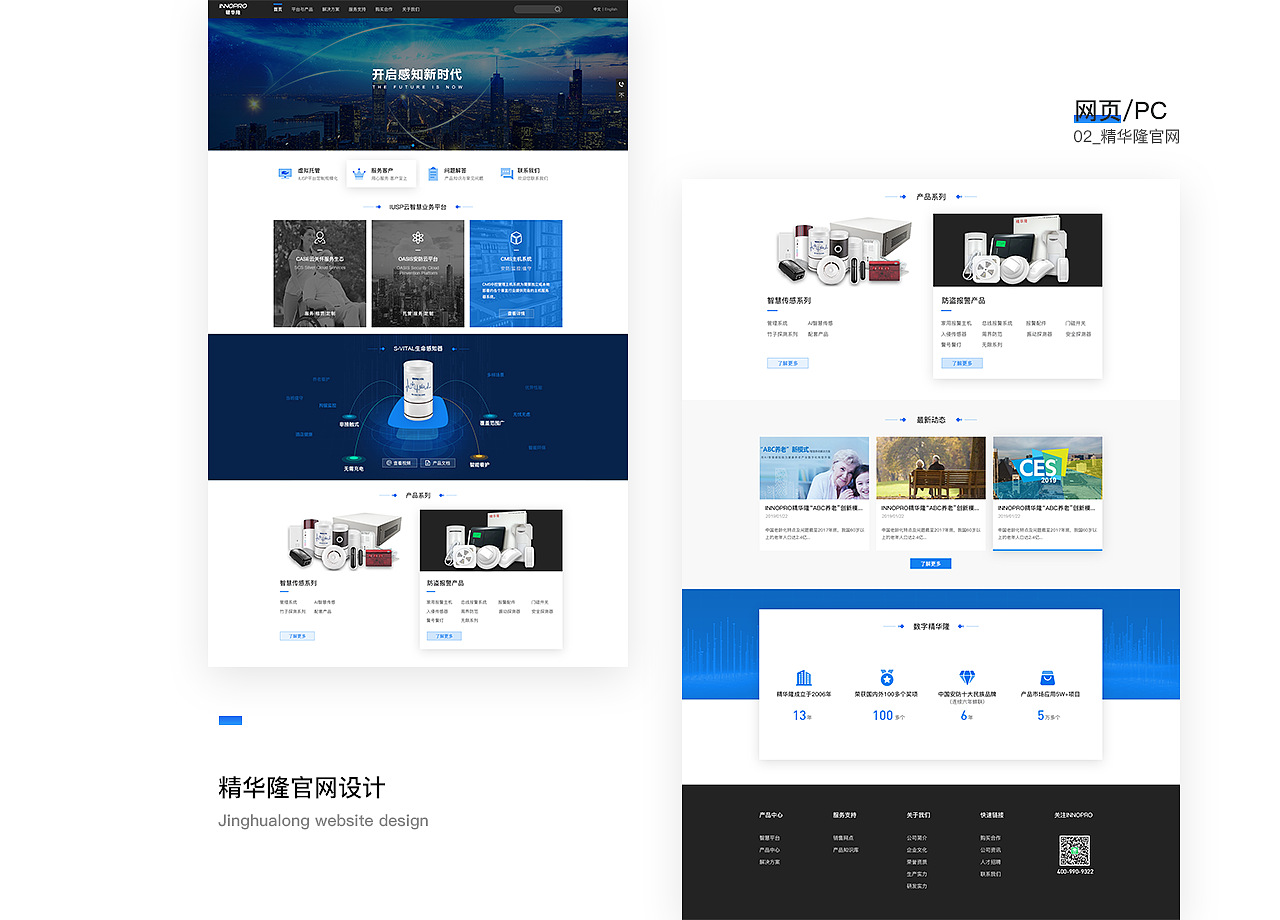Click 了解更多 under 防盗报警产品
Image resolution: width=1280 pixels, height=920 pixels.
point(961,363)
